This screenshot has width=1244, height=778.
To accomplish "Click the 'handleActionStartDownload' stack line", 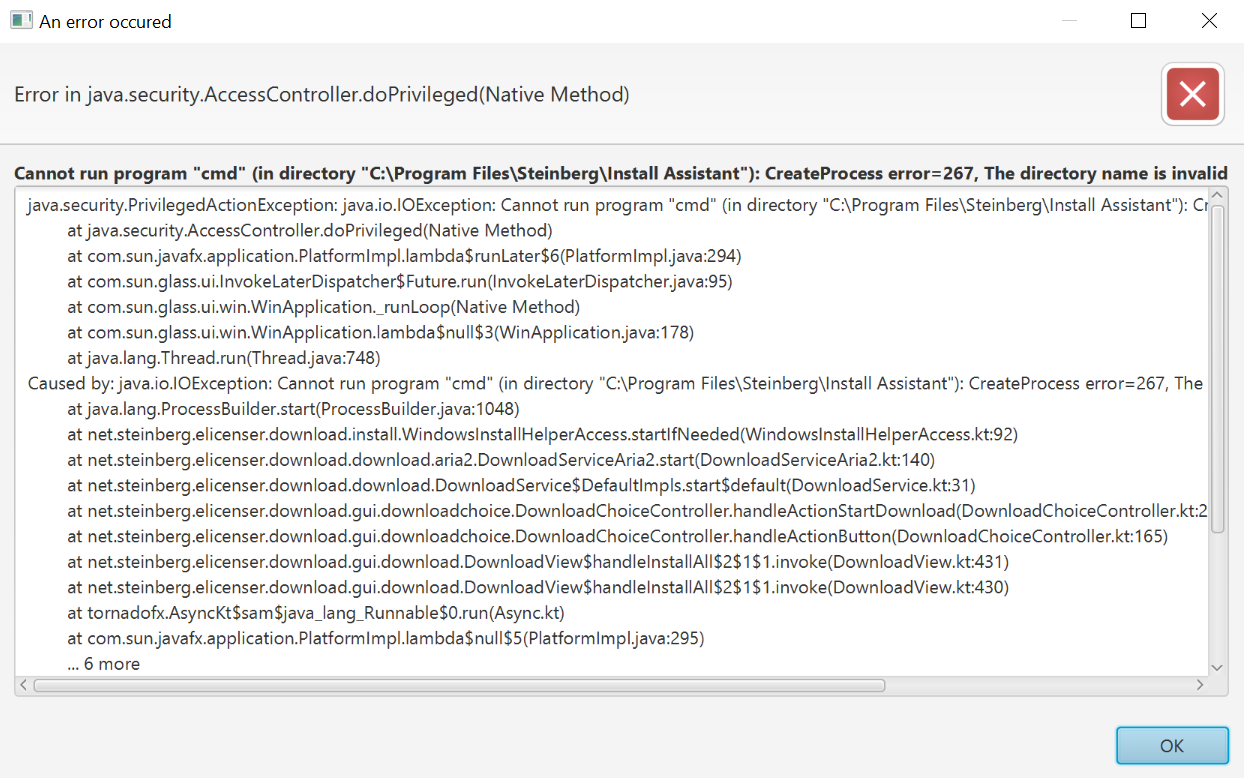I will pyautogui.click(x=637, y=511).
